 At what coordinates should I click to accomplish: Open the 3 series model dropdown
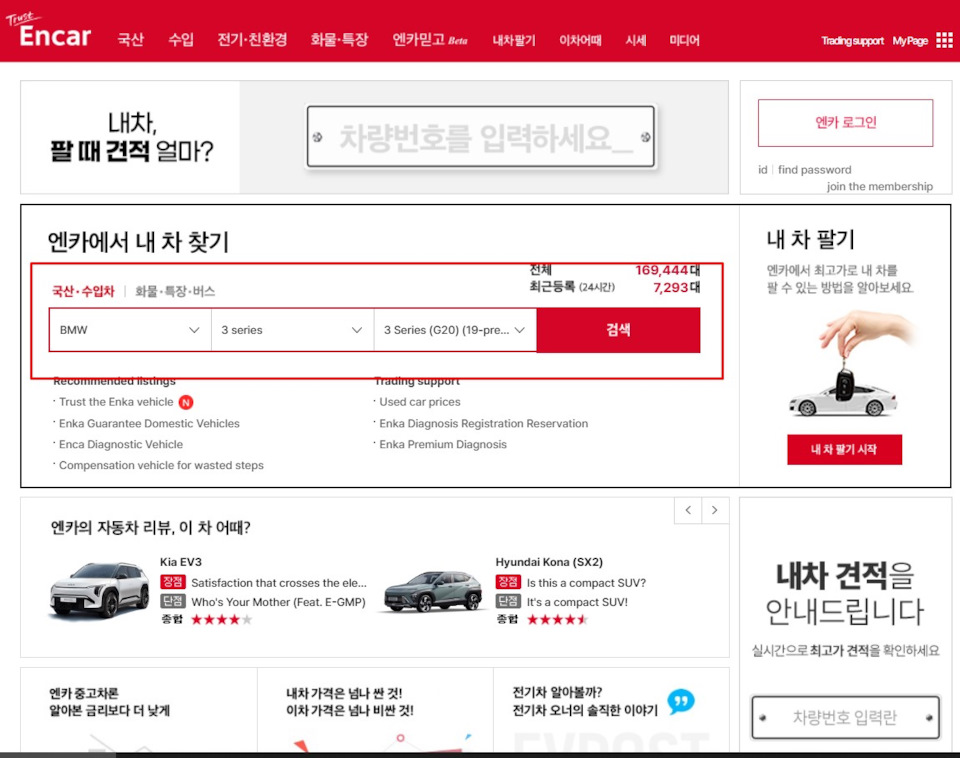tap(293, 330)
